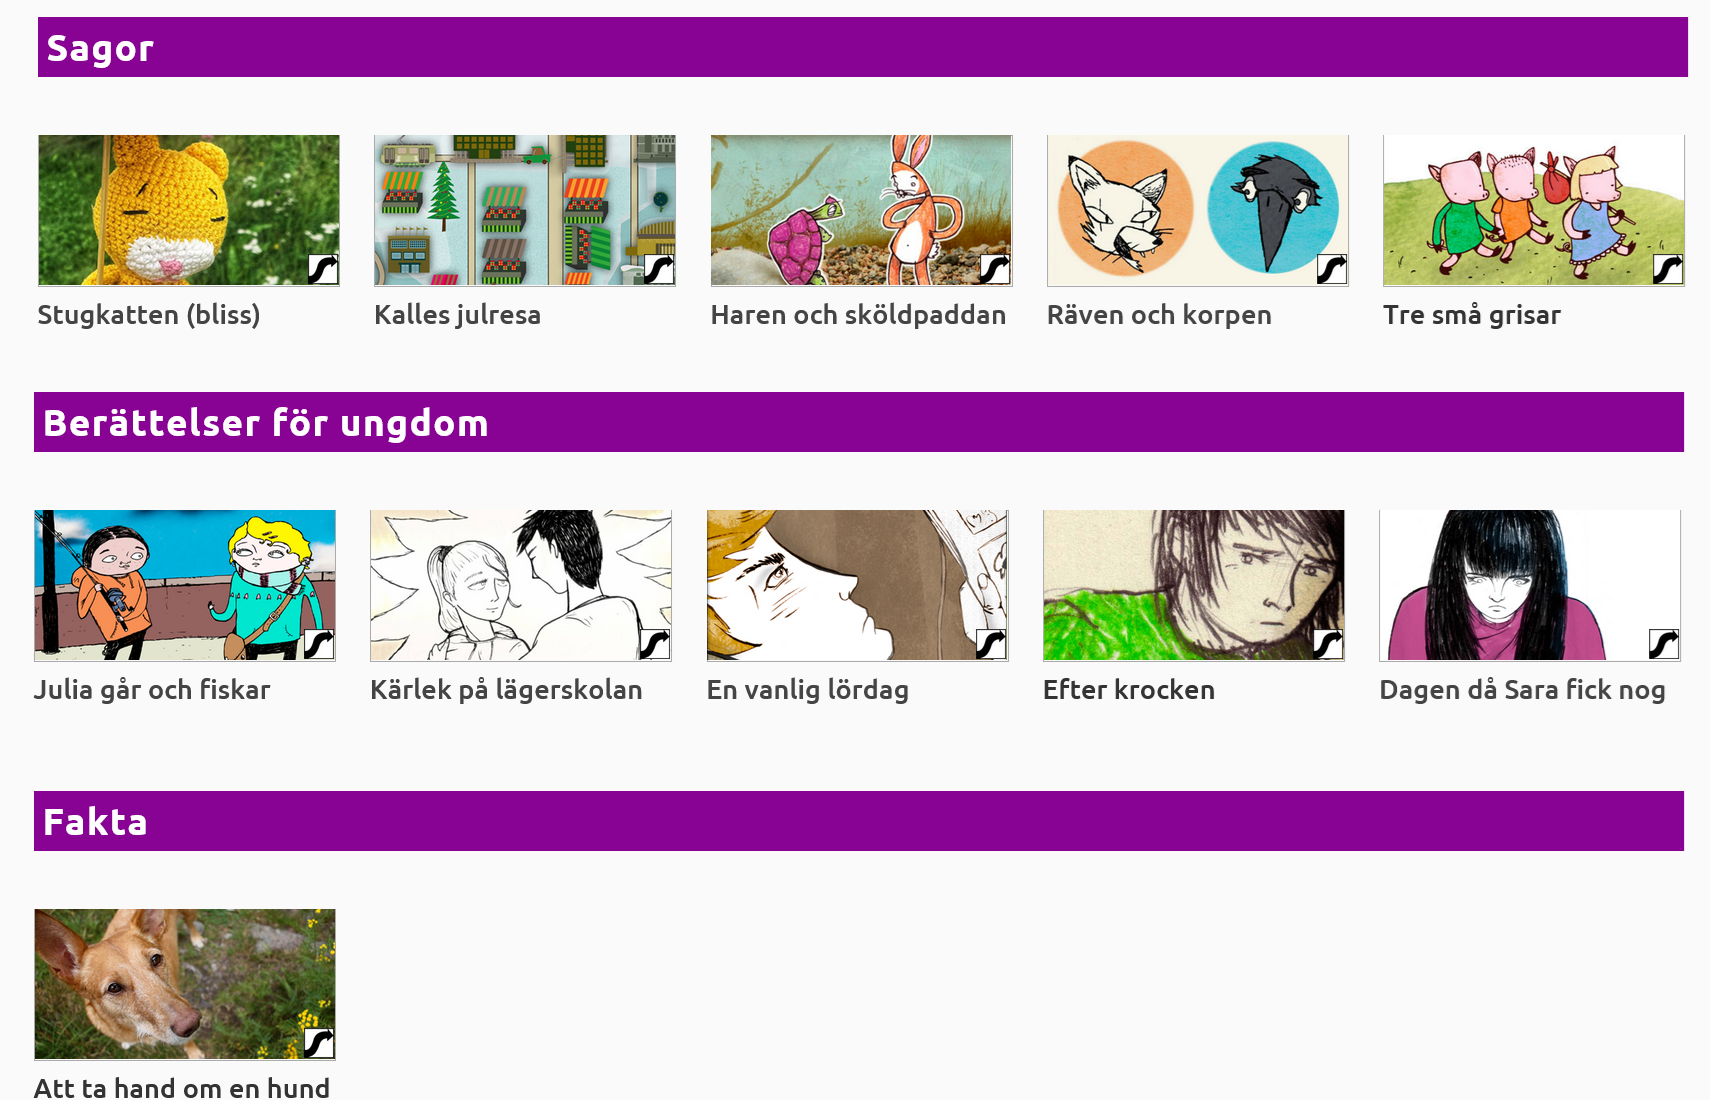1710x1100 pixels.
Task: Open the En vanlig lördag thumbnail
Action: click(x=858, y=585)
